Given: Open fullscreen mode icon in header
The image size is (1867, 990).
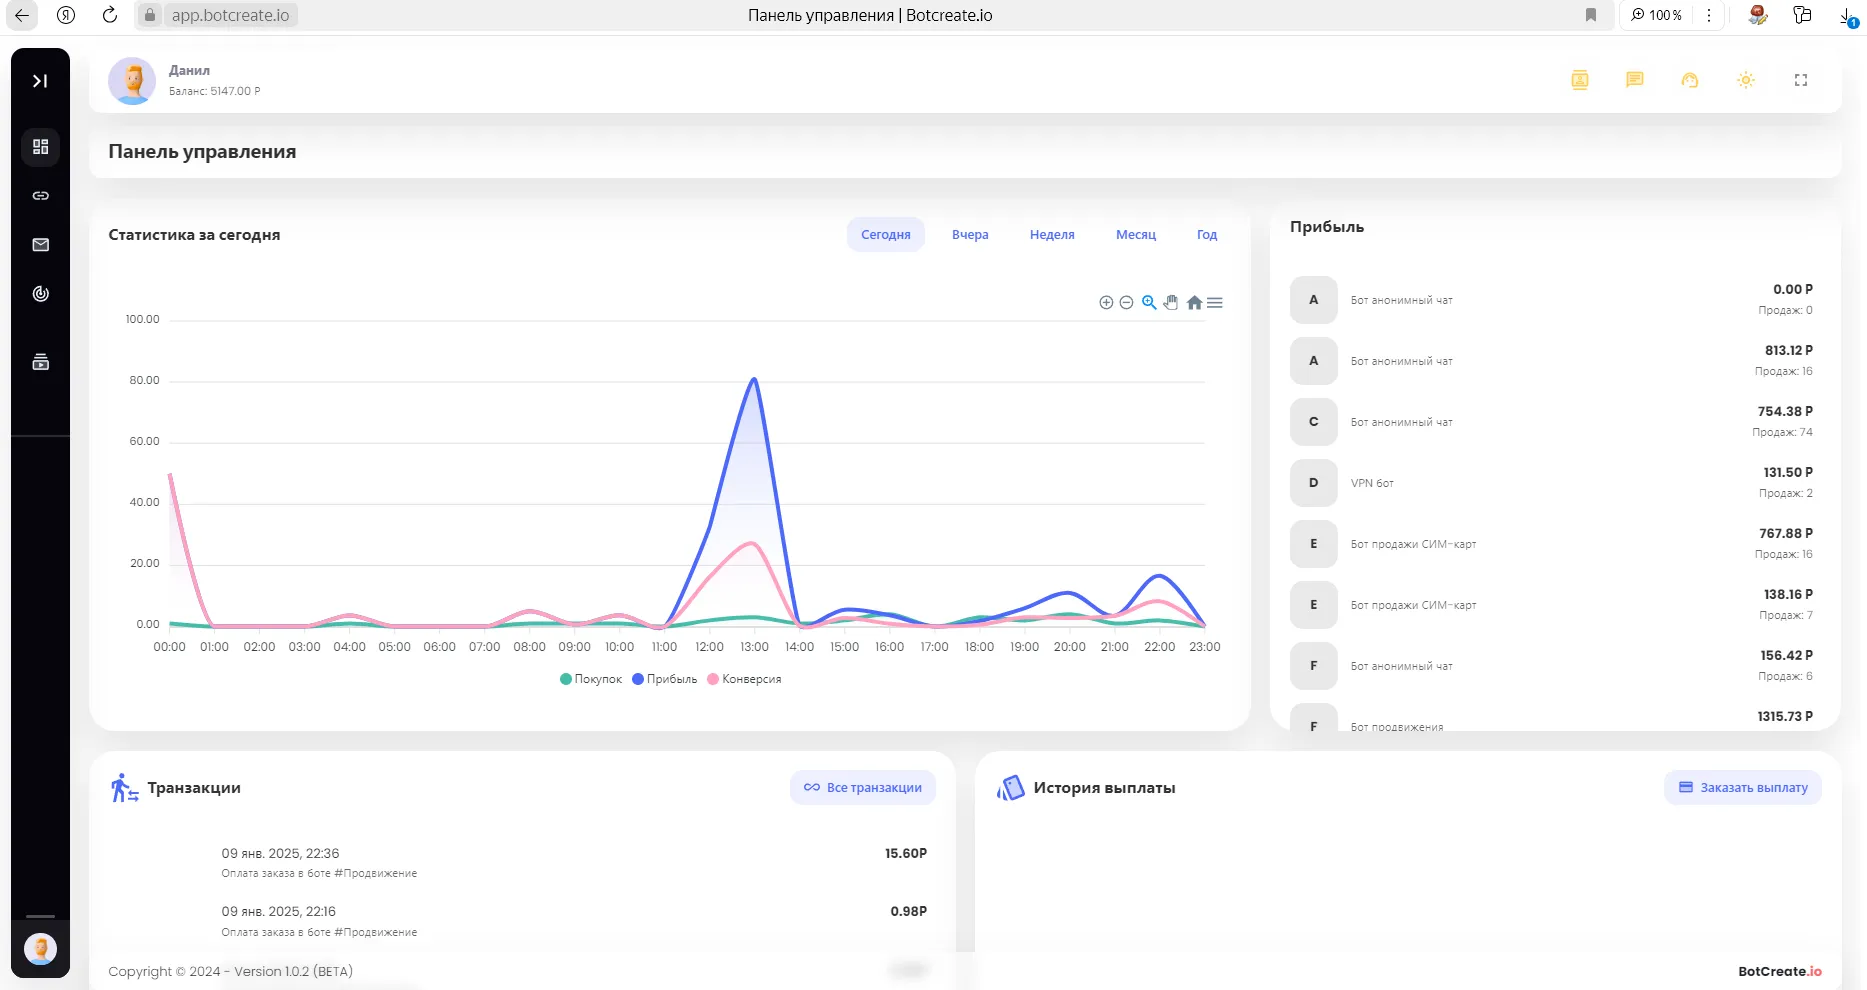Looking at the screenshot, I should pyautogui.click(x=1802, y=80).
